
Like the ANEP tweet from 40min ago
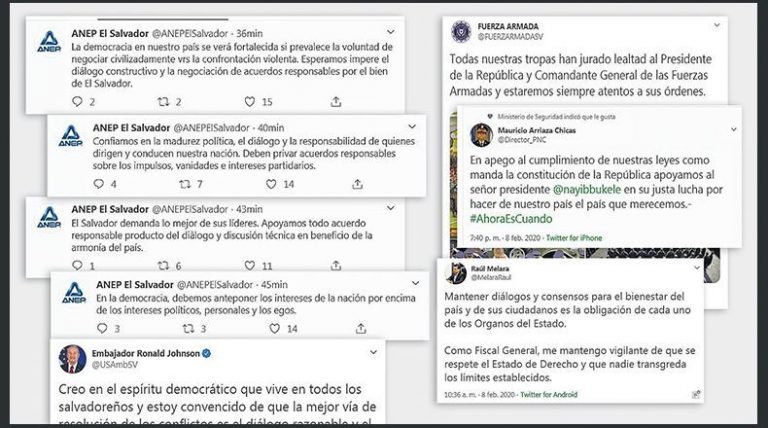(271, 184)
